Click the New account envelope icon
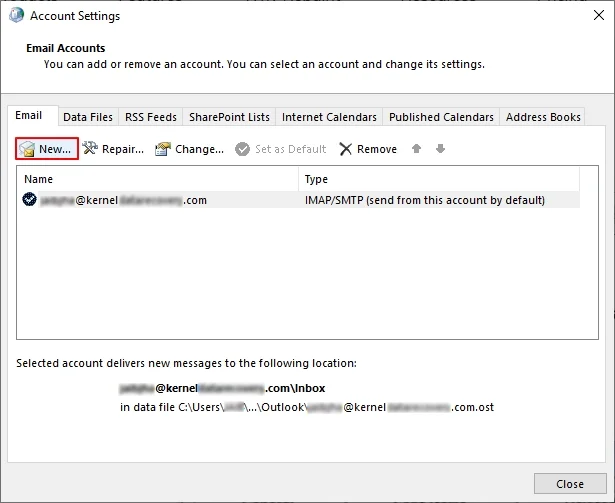 pyautogui.click(x=27, y=149)
